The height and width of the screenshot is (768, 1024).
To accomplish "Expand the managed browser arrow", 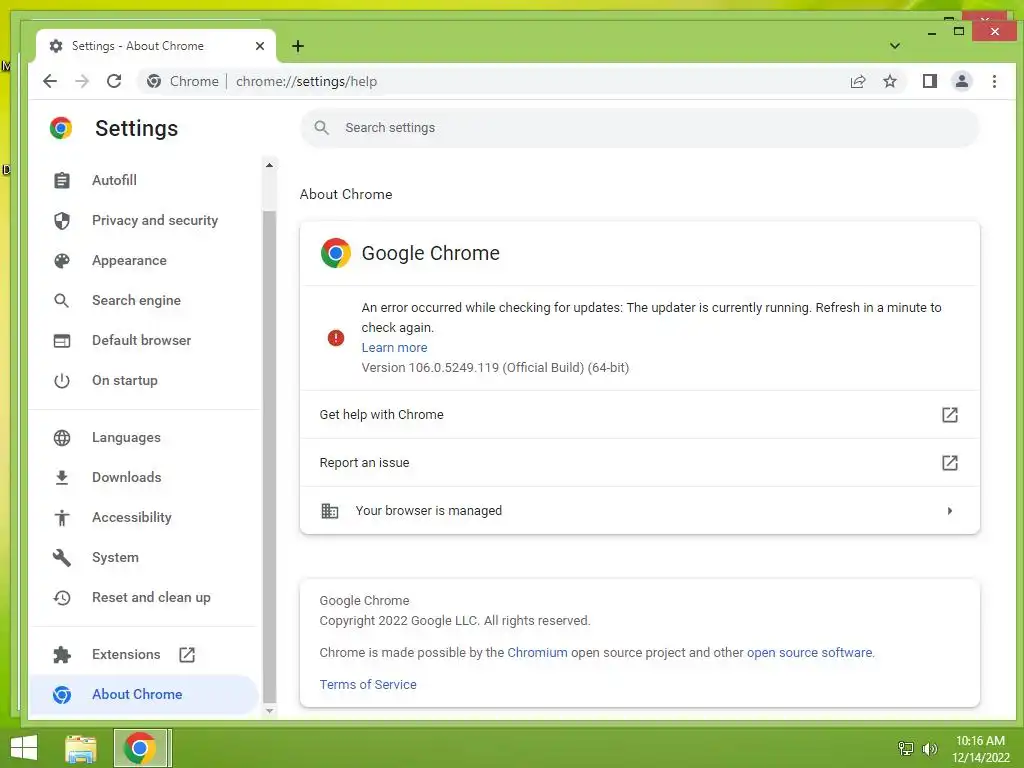I will [x=950, y=511].
